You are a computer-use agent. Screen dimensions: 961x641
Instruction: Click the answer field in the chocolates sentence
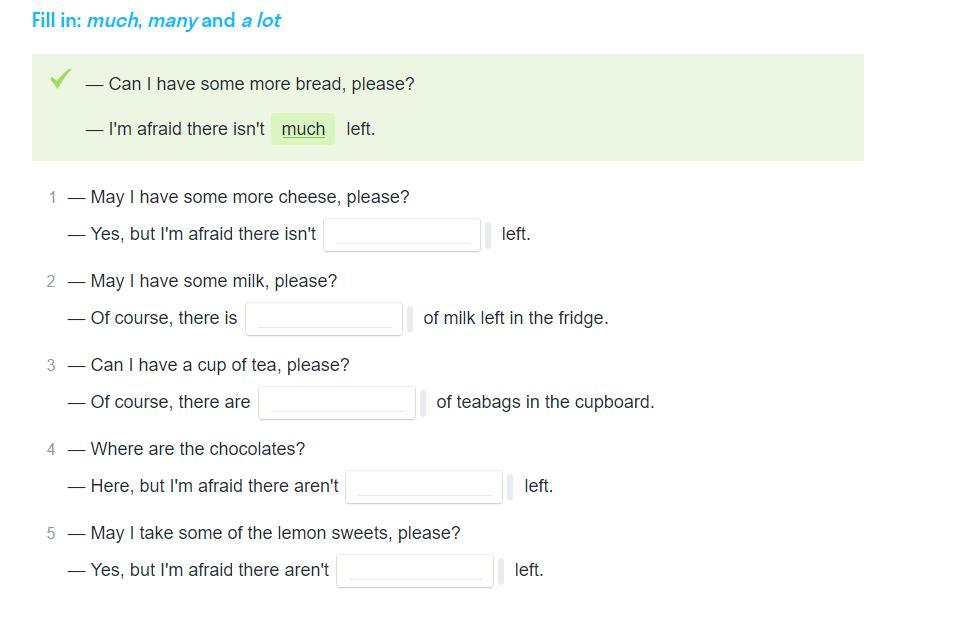point(423,487)
